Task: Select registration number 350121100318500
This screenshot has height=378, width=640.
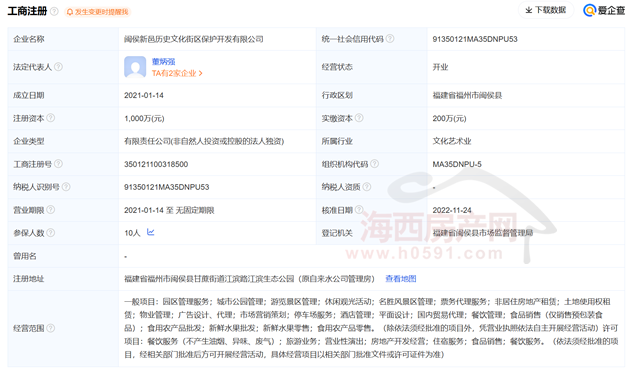Action: [156, 164]
